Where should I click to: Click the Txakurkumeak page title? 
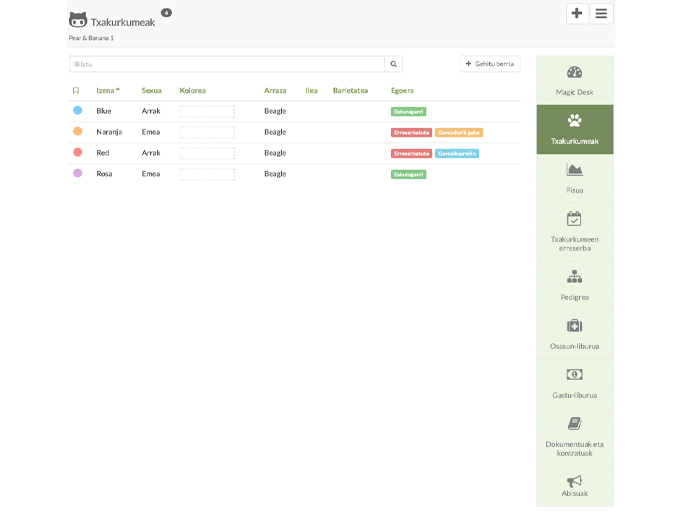pyautogui.click(x=123, y=22)
